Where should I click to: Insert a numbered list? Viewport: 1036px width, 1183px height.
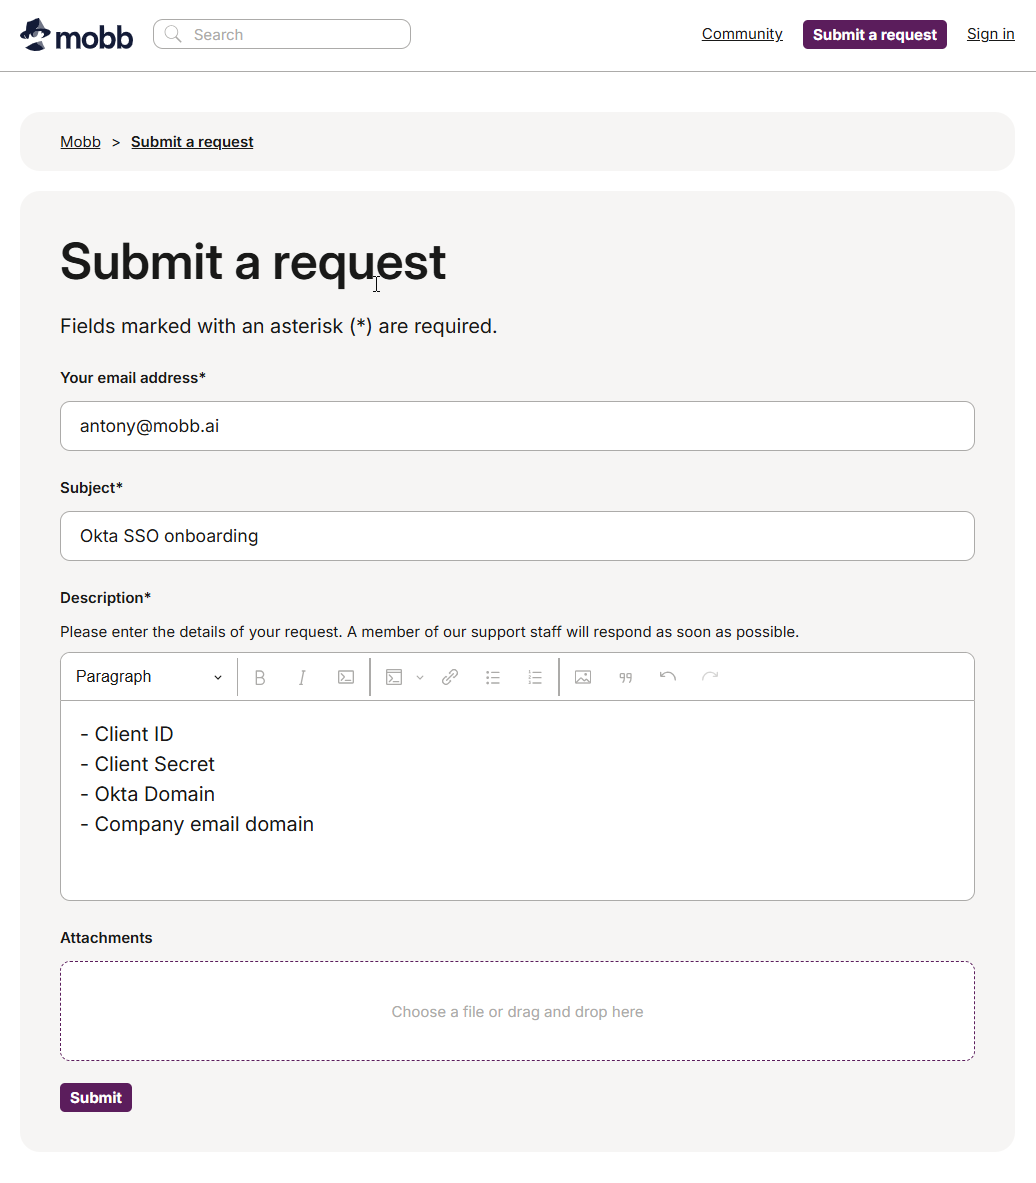coord(535,677)
